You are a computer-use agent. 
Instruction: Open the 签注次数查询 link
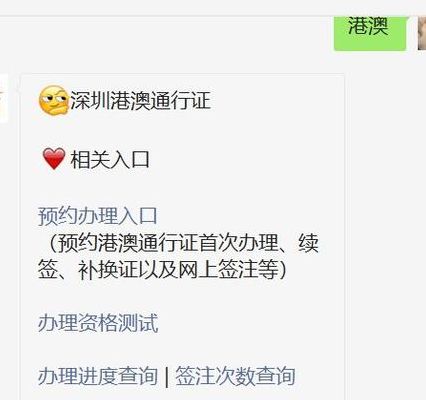point(235,376)
